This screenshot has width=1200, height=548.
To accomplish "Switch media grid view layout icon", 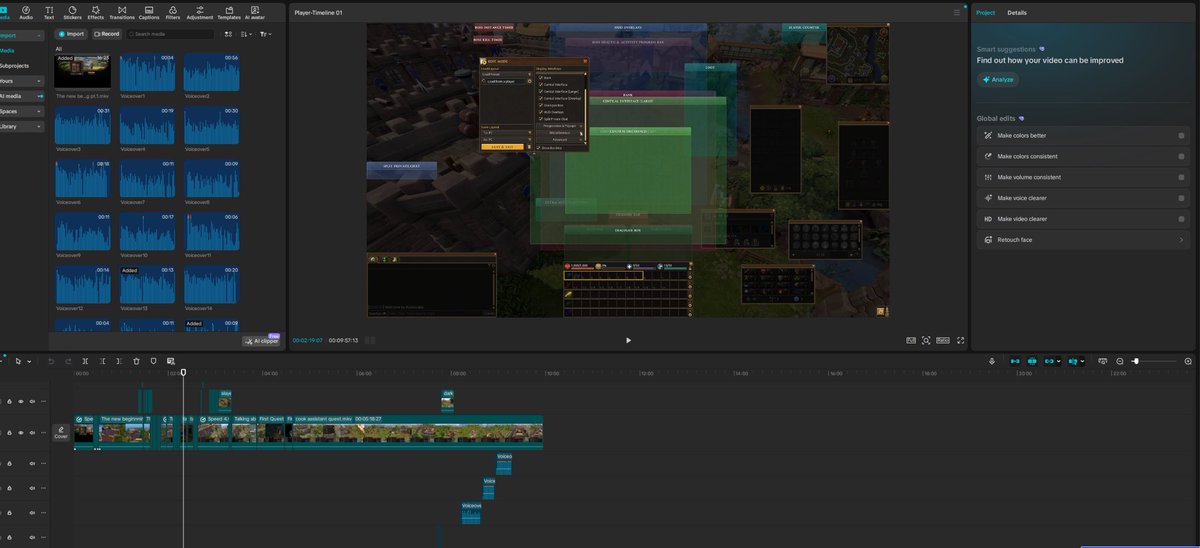I will coord(229,34).
